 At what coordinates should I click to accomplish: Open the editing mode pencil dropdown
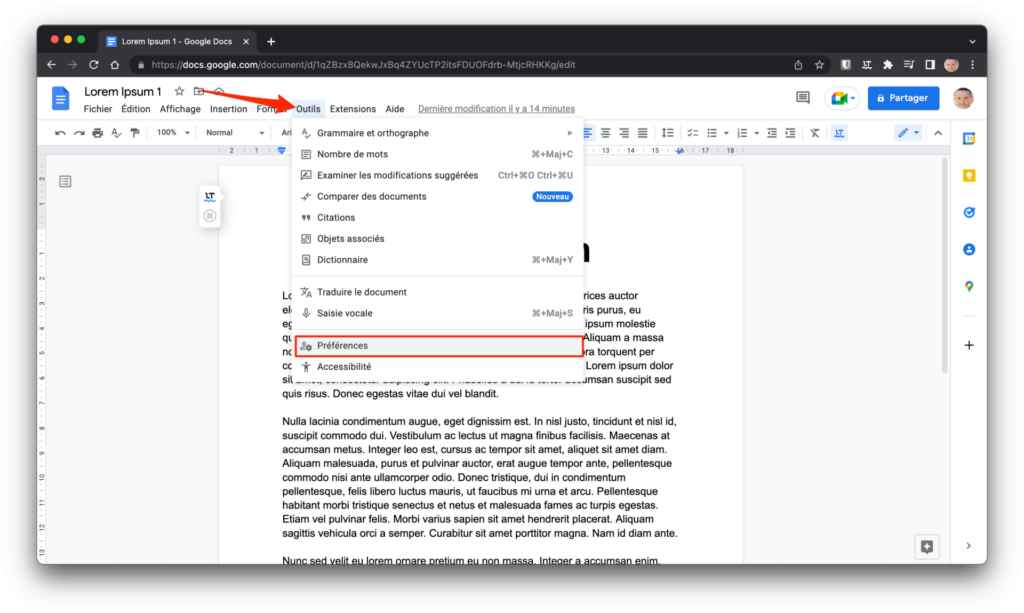tap(908, 133)
